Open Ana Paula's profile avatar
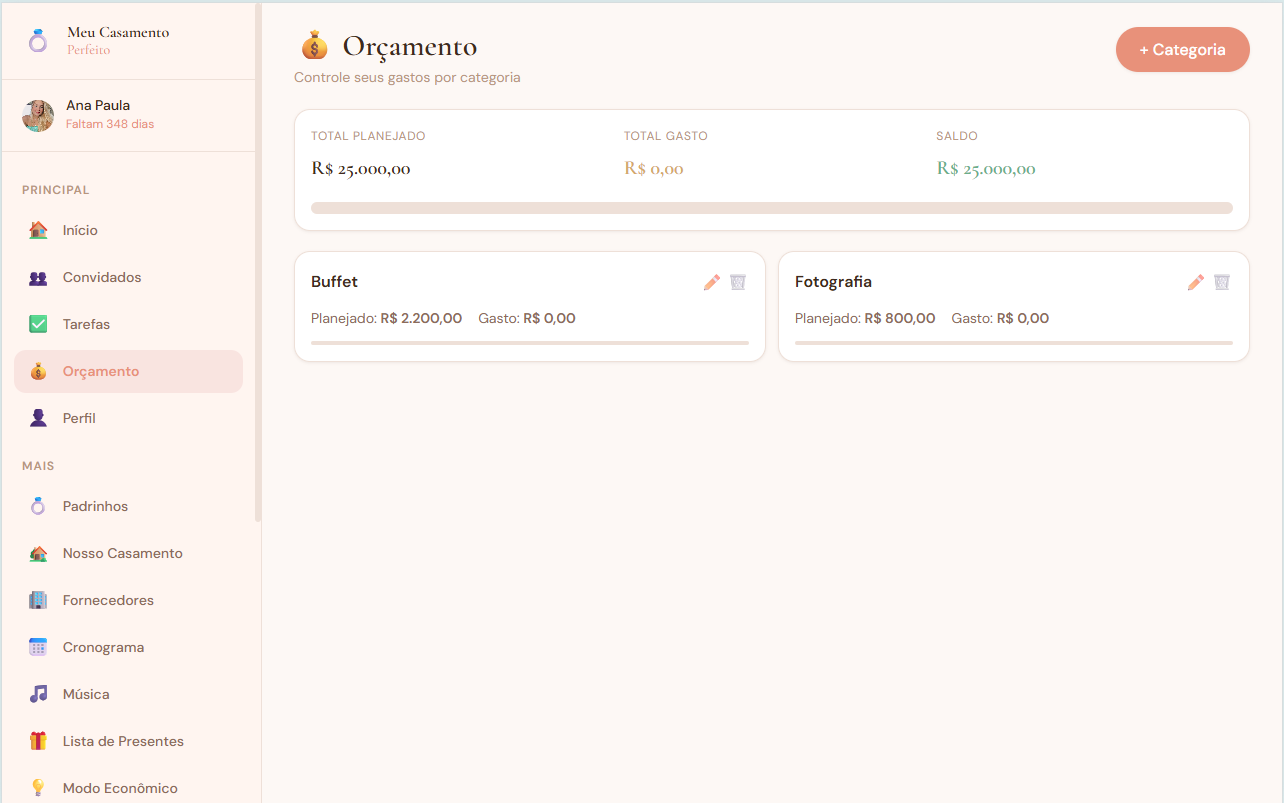Screen dimensions: 1284x803 point(38,116)
